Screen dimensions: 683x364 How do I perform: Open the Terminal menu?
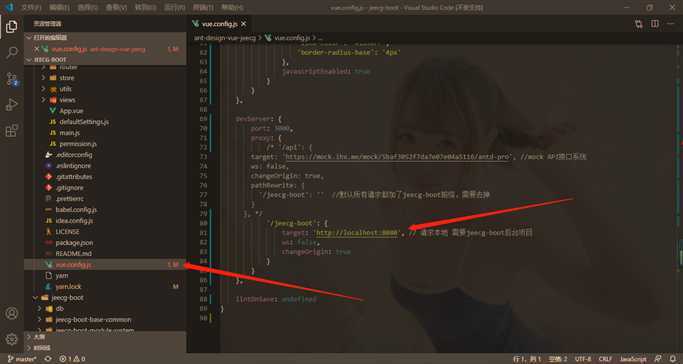point(203,7)
